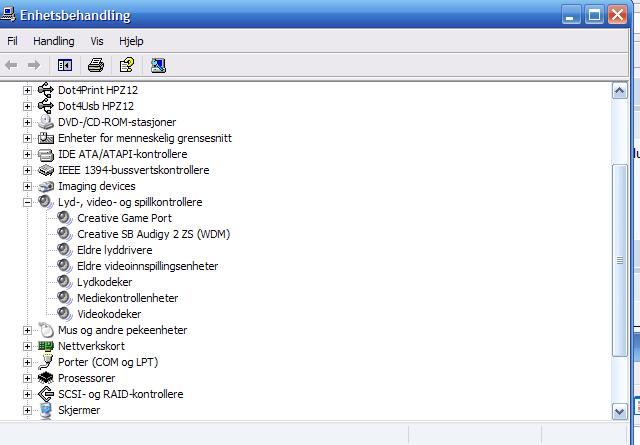The image size is (640, 445).
Task: Click the vertical scrollbar thumb
Action: [620, 260]
